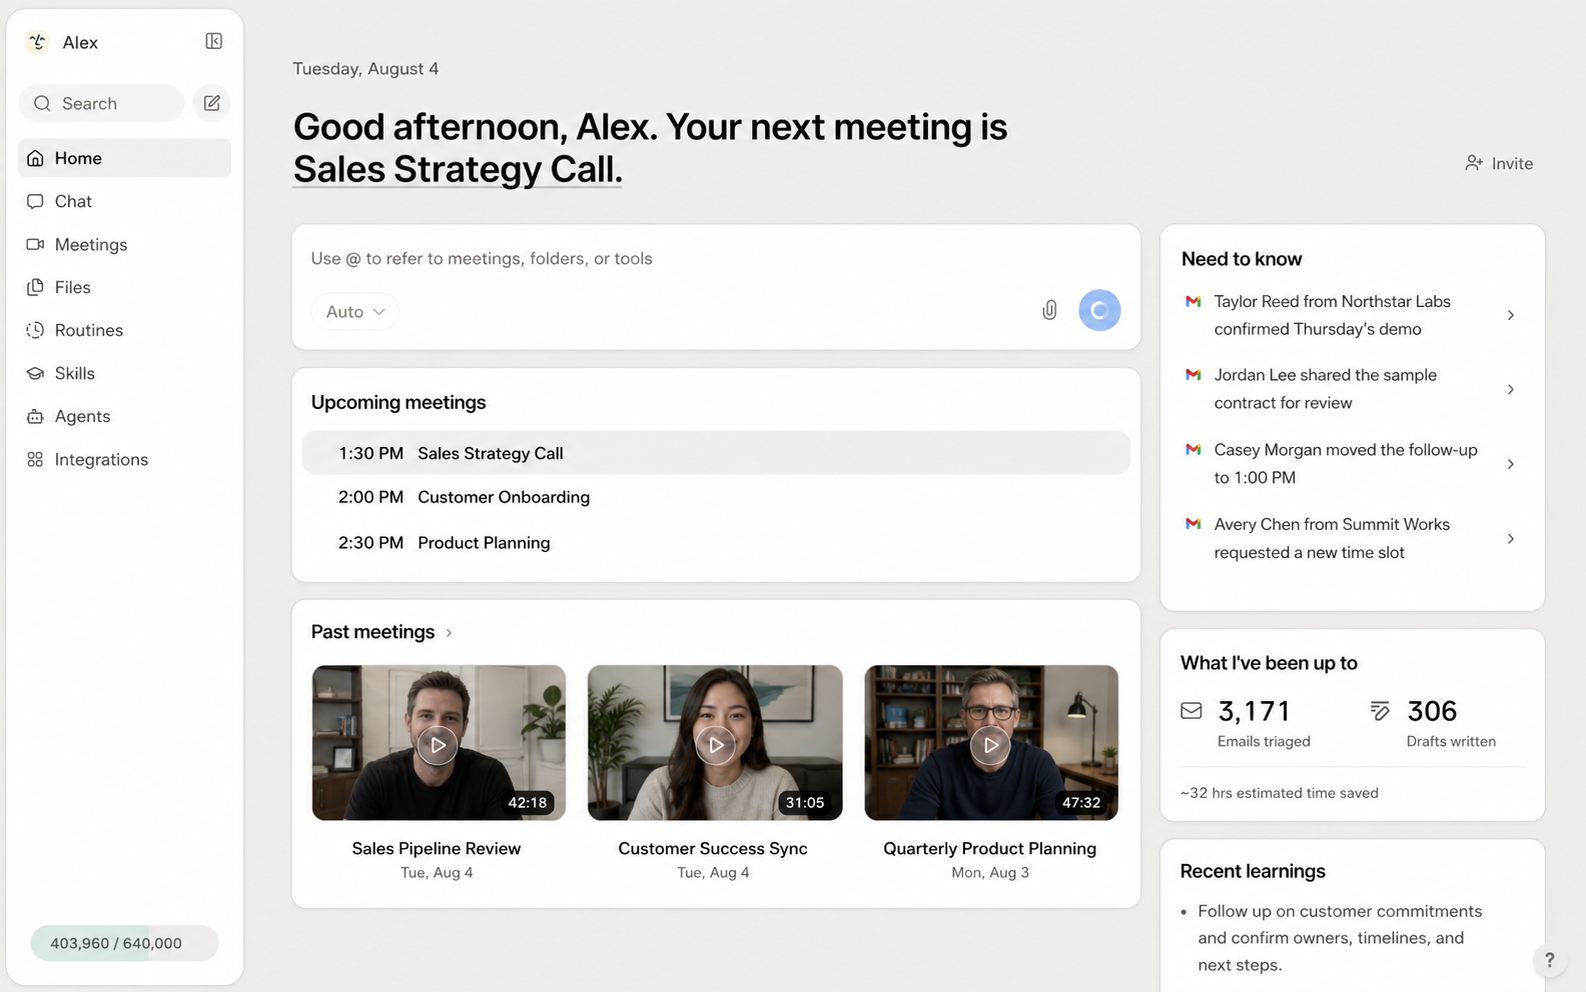This screenshot has height=992, width=1586.
Task: Click the Sales Pipeline Review title
Action: (436, 848)
